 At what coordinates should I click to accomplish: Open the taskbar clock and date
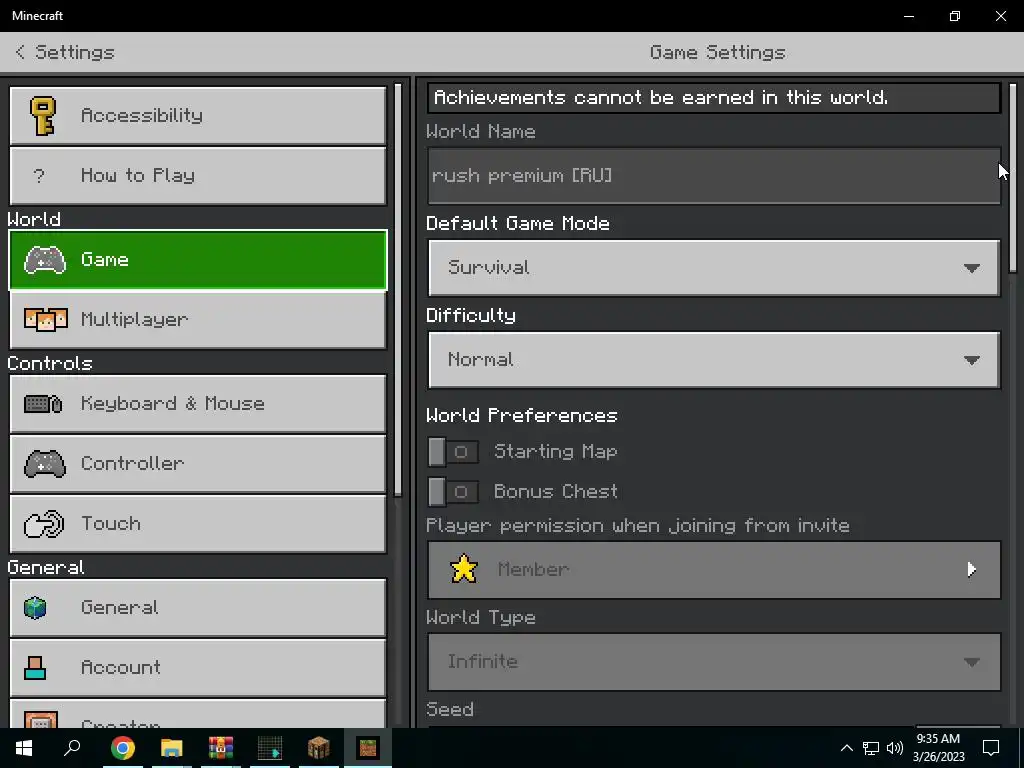pos(938,748)
